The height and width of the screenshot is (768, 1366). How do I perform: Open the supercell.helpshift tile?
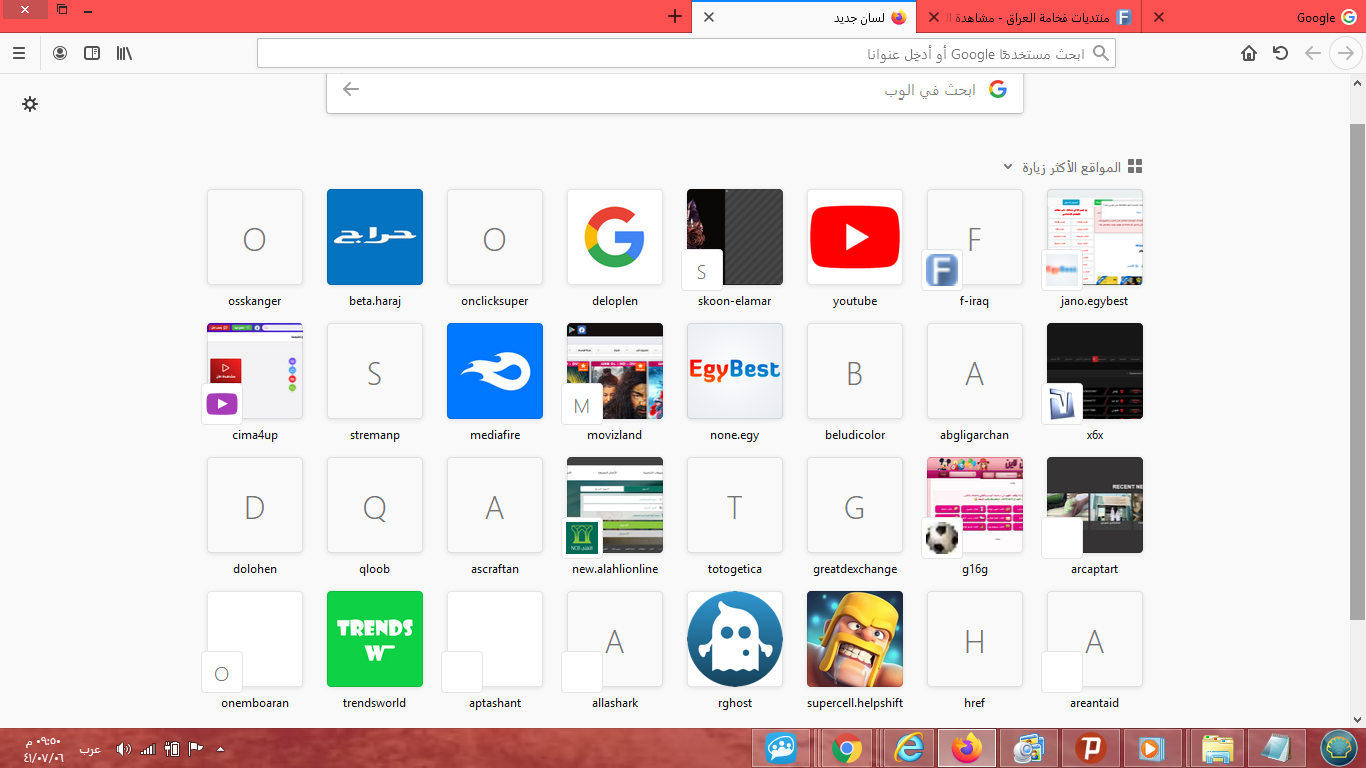[855, 639]
